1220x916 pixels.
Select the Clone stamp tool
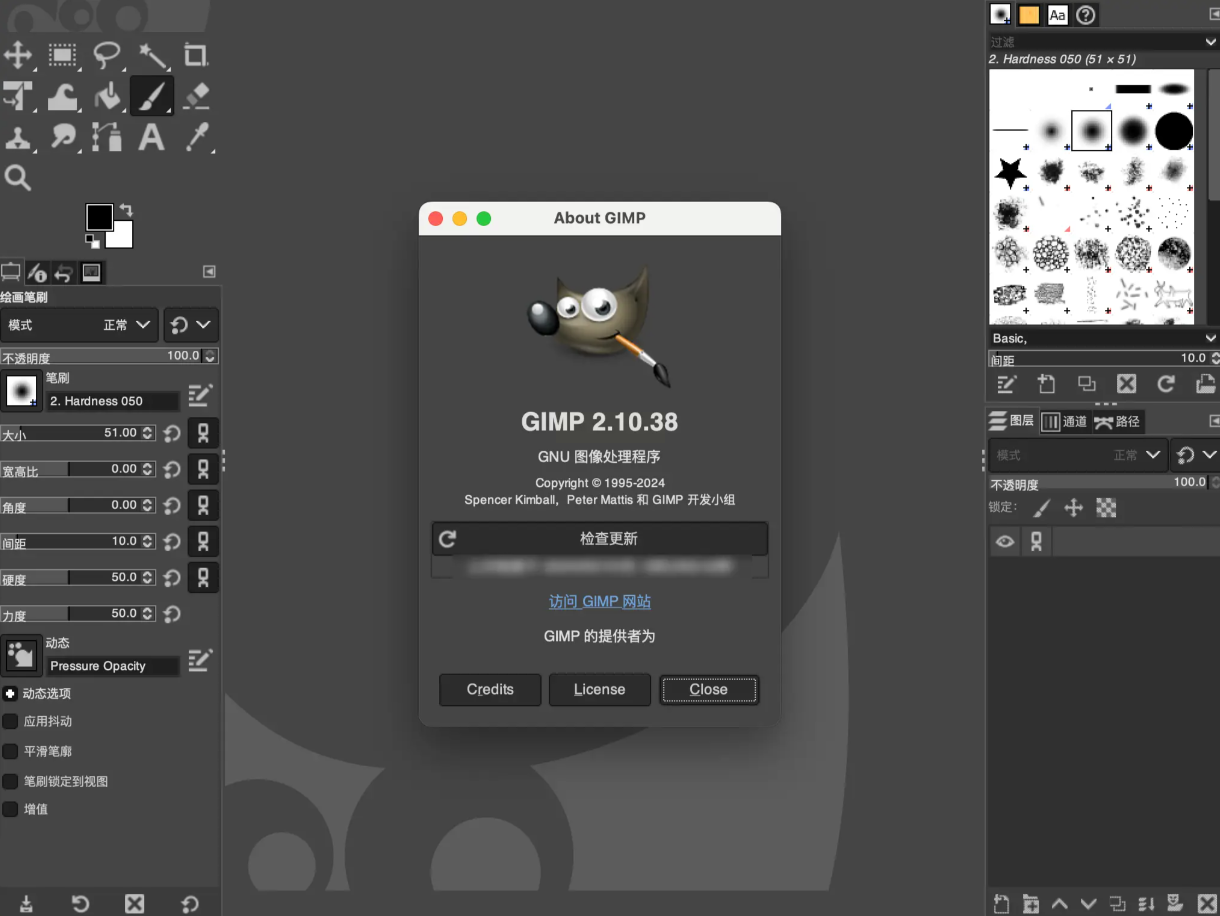click(19, 137)
